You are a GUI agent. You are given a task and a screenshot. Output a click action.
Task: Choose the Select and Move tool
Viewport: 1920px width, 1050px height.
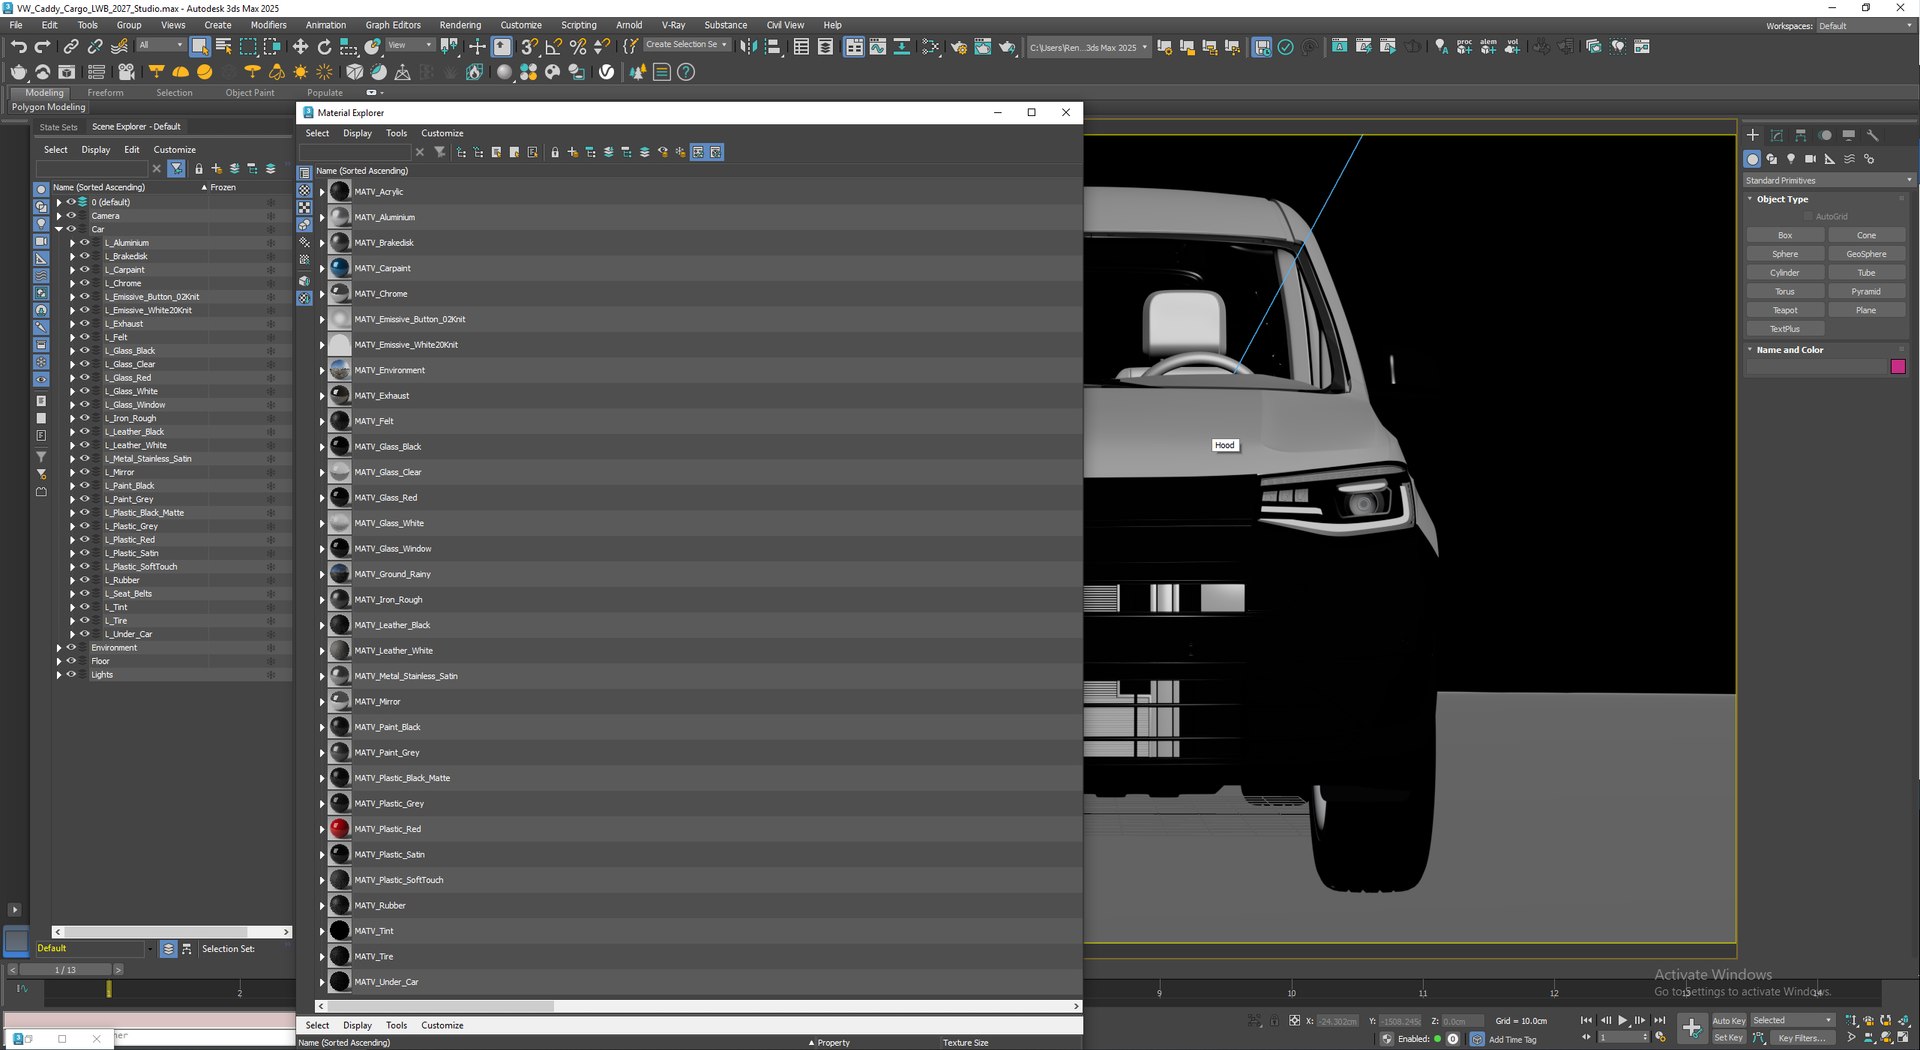click(300, 46)
